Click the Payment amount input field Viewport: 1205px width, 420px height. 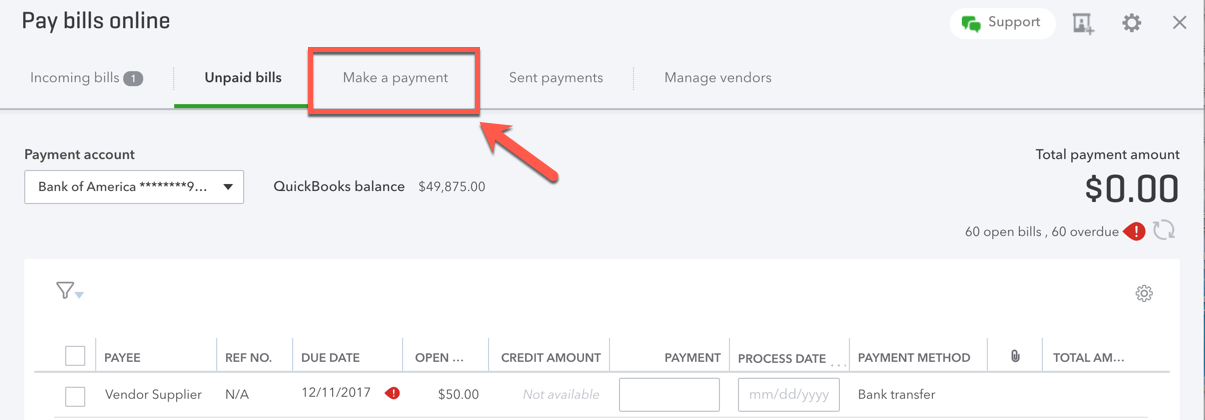[x=669, y=395]
